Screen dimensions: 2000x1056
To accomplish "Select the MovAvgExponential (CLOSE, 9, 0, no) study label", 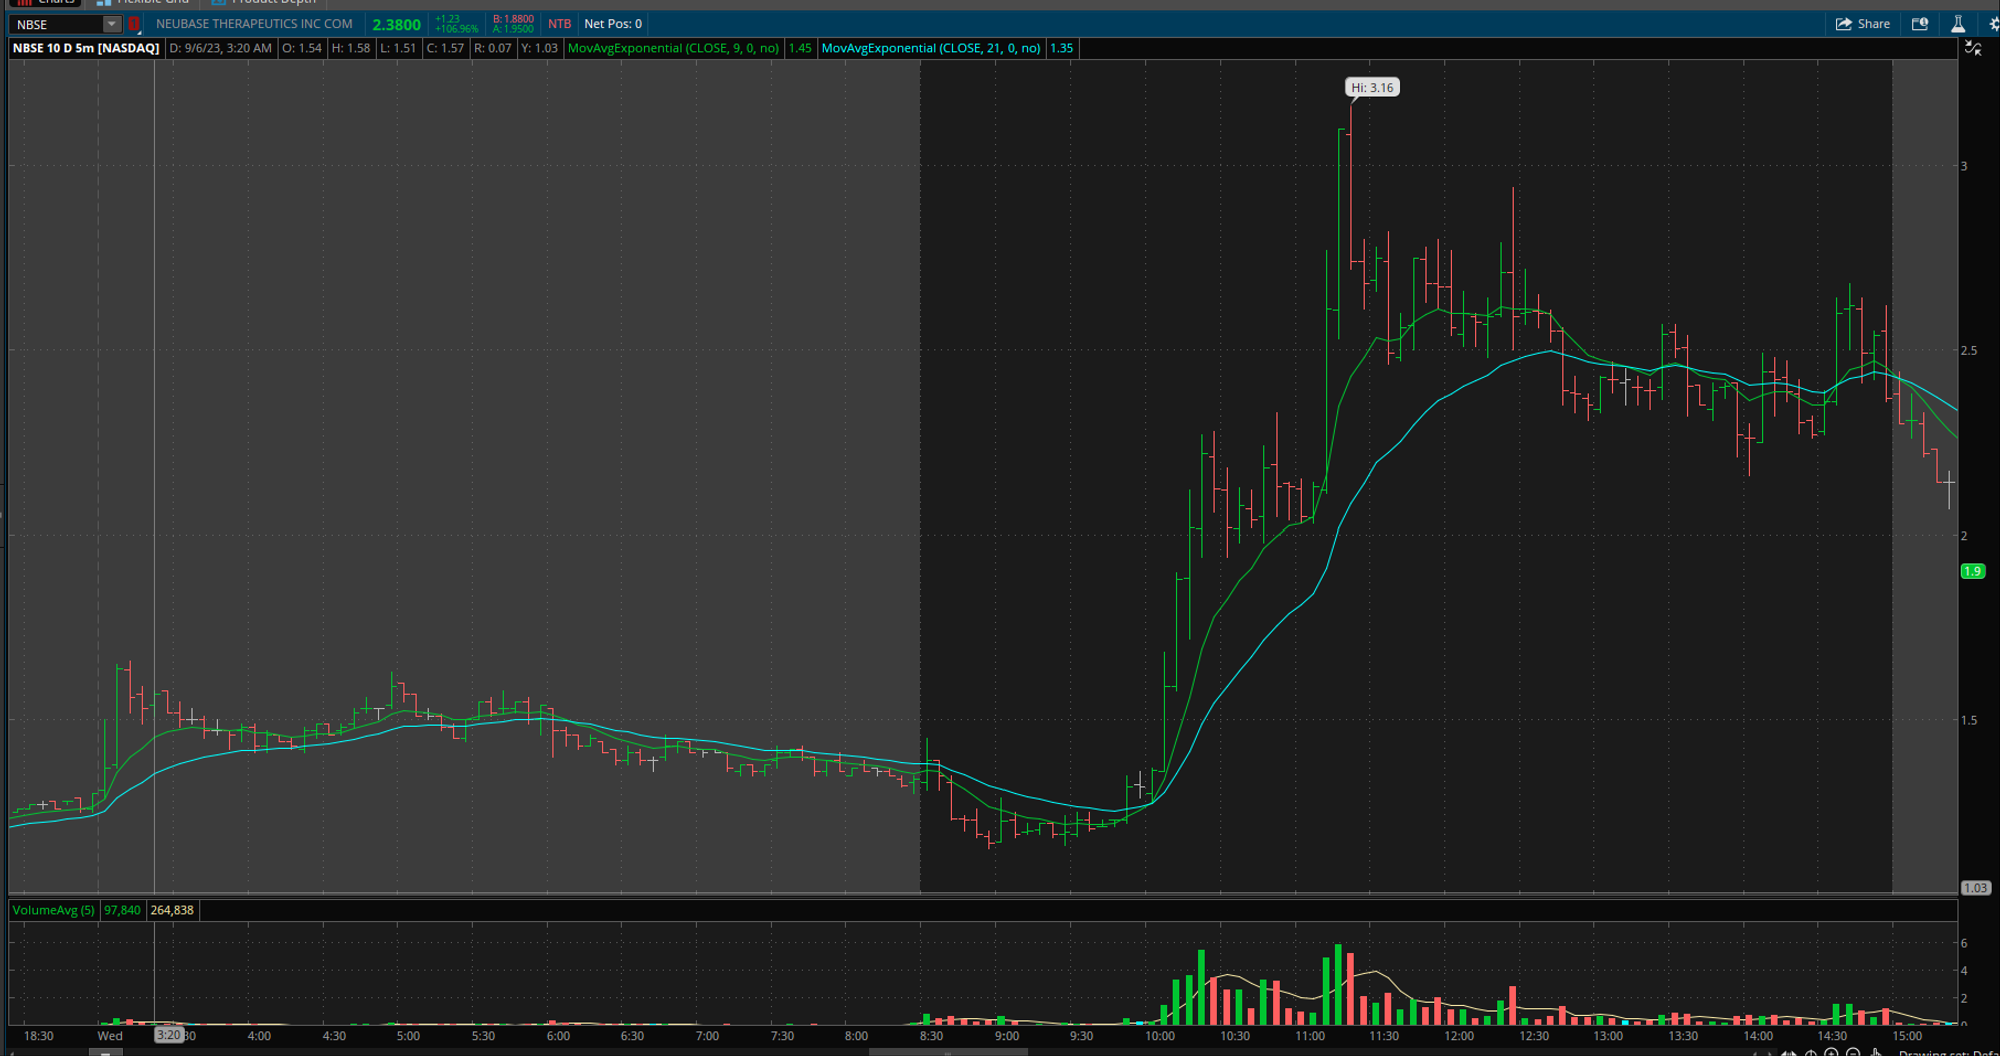I will pos(673,48).
